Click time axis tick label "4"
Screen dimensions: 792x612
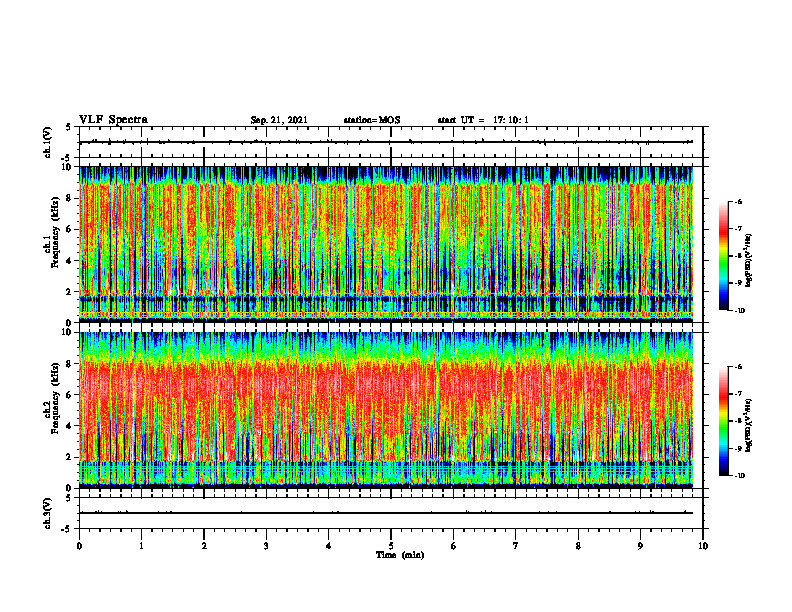tap(329, 546)
